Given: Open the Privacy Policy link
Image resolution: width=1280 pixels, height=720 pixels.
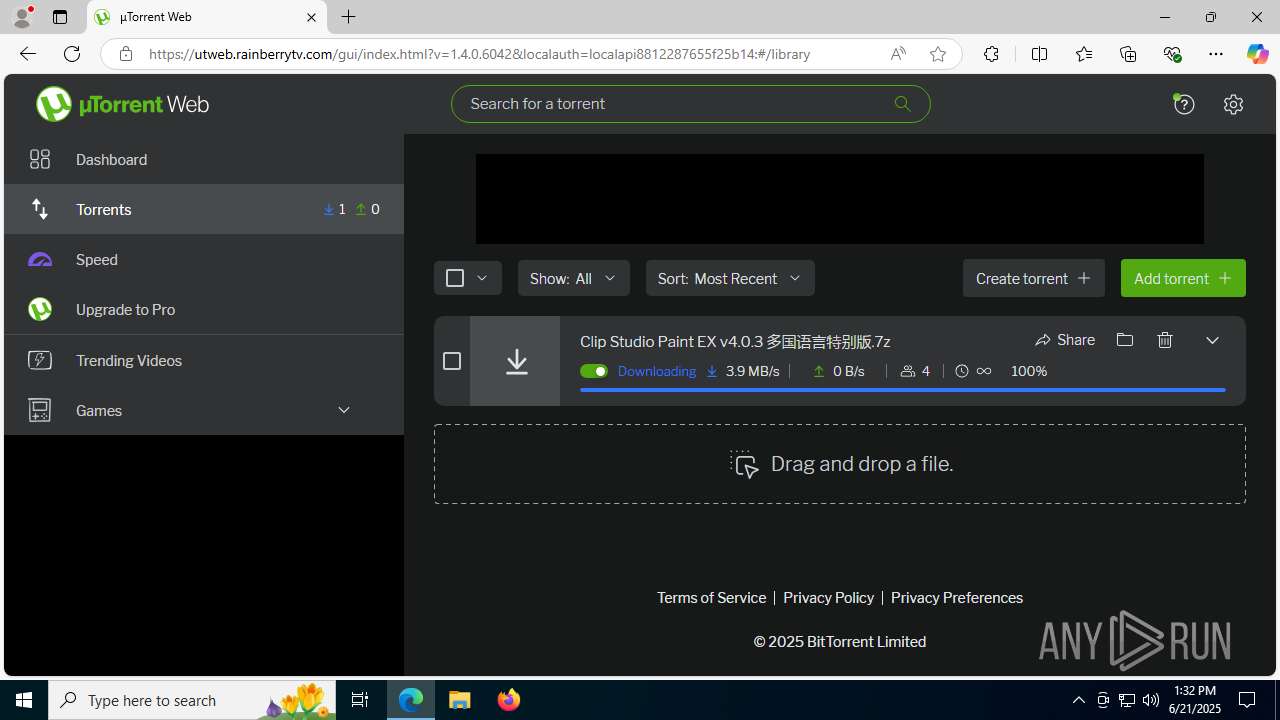Looking at the screenshot, I should click(828, 597).
